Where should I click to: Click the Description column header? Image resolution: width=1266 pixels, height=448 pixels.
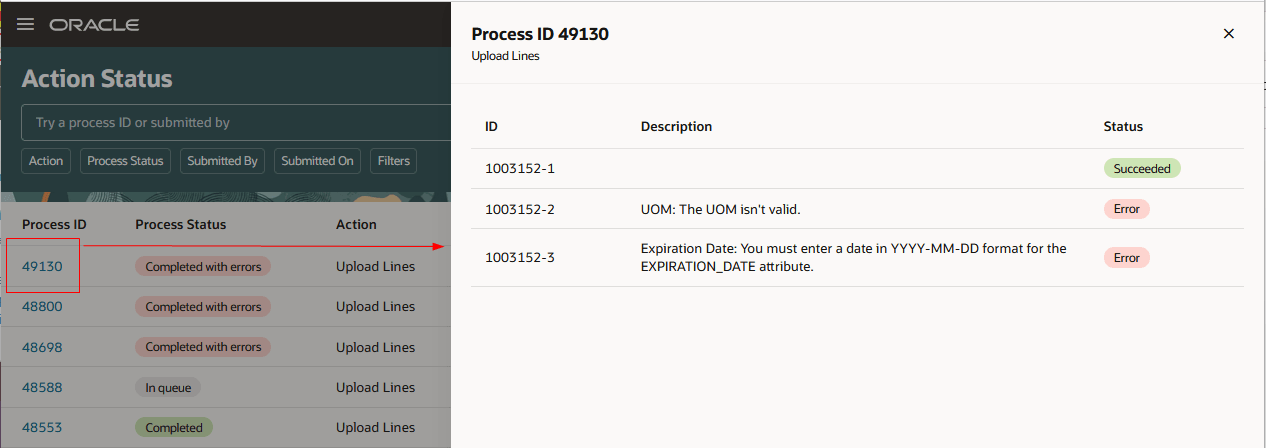tap(676, 127)
